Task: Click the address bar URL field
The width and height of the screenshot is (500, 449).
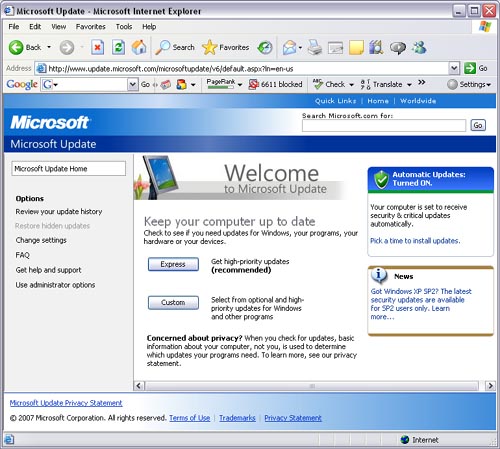Action: point(247,69)
